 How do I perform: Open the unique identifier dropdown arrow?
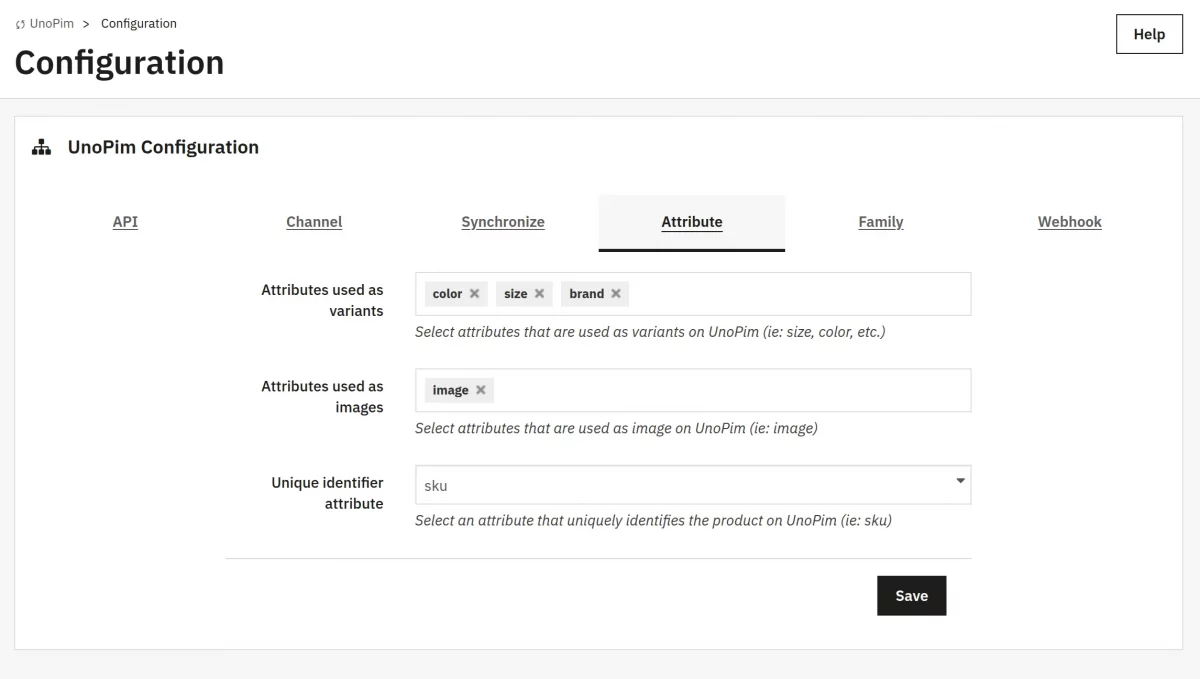point(960,481)
